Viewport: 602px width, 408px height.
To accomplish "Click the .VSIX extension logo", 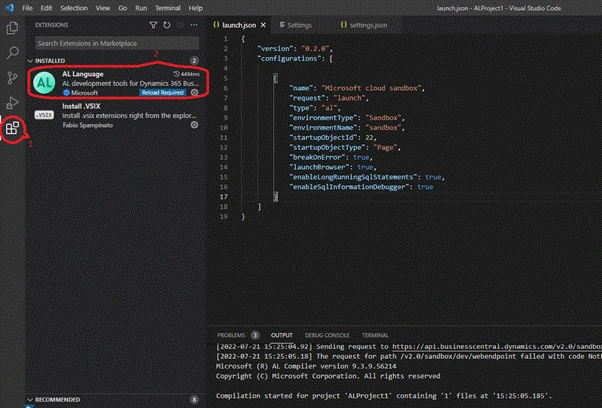I will (x=44, y=115).
